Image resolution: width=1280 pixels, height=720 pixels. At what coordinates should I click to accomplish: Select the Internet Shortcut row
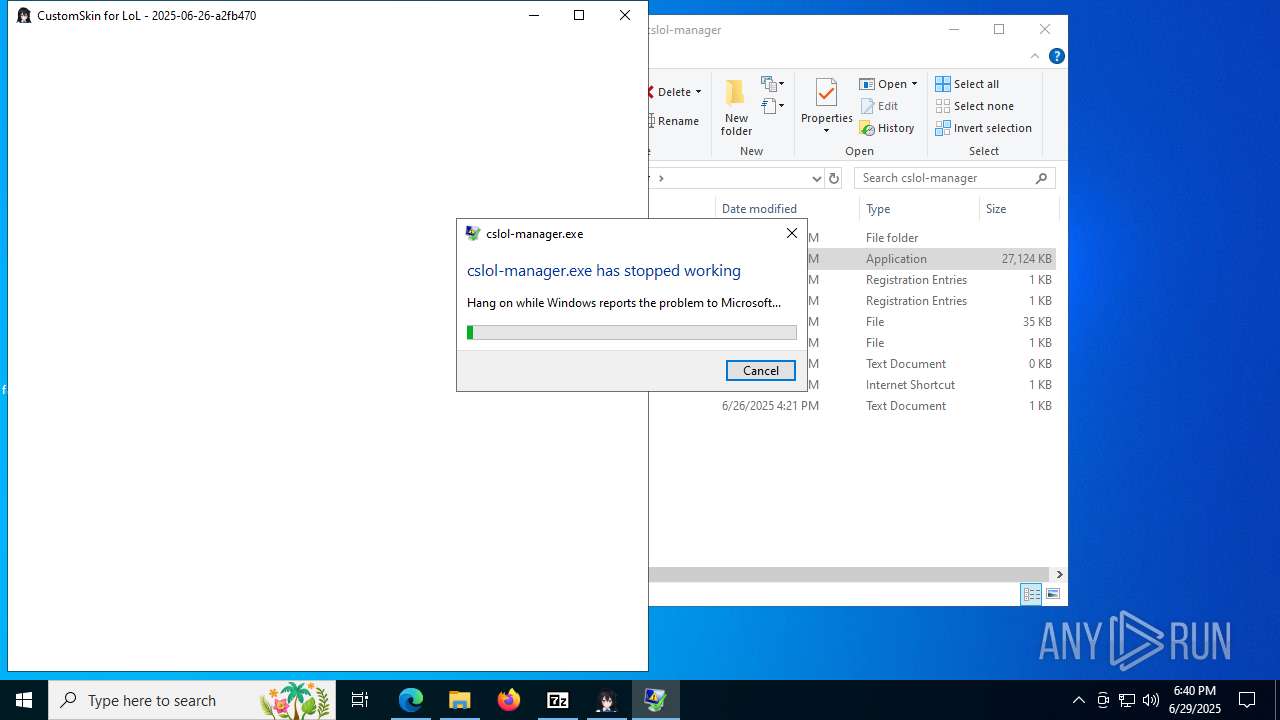(852, 385)
